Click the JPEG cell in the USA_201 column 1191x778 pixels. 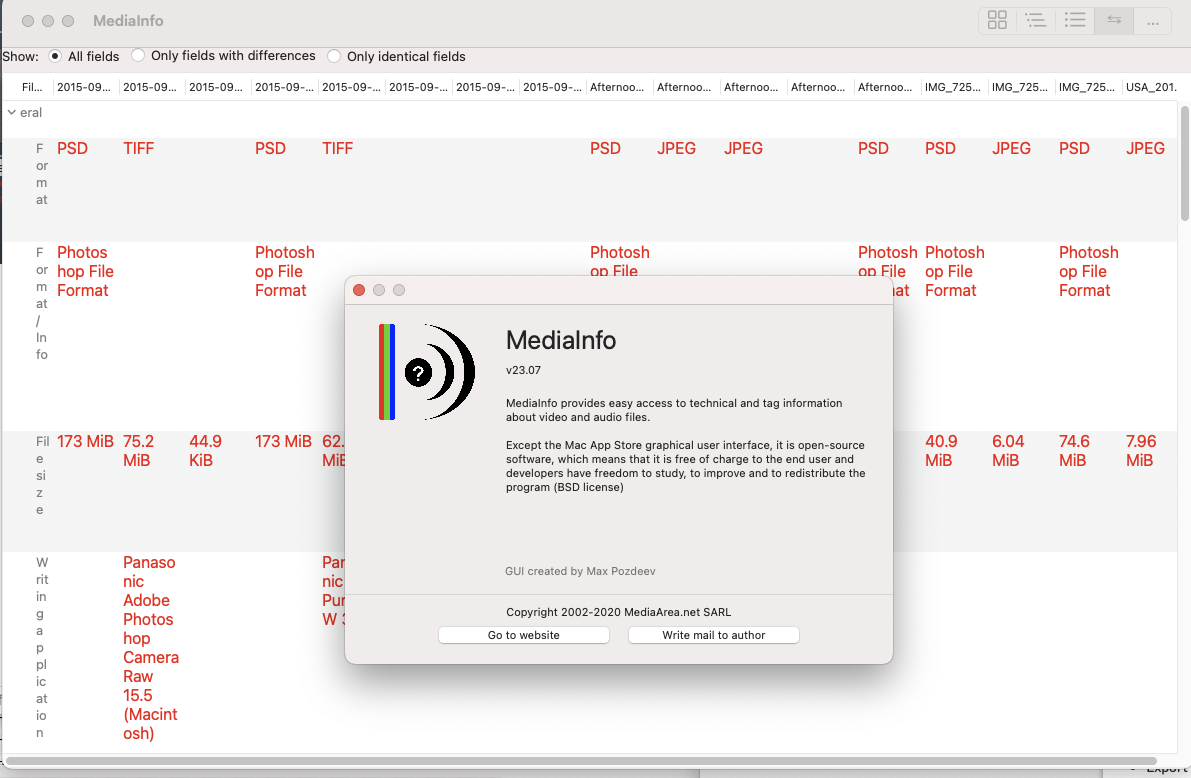point(1145,148)
